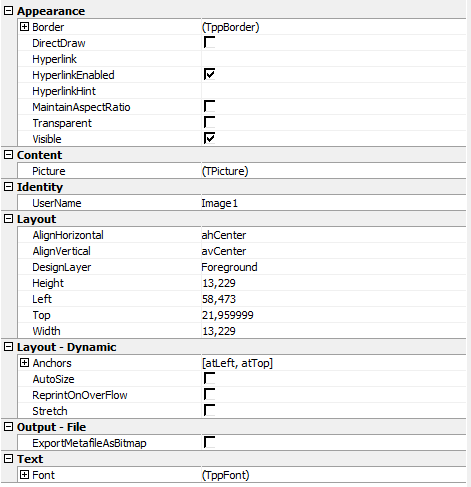Image resolution: width=471 pixels, height=487 pixels.
Task: Collapse the Content category
Action: tap(8, 155)
